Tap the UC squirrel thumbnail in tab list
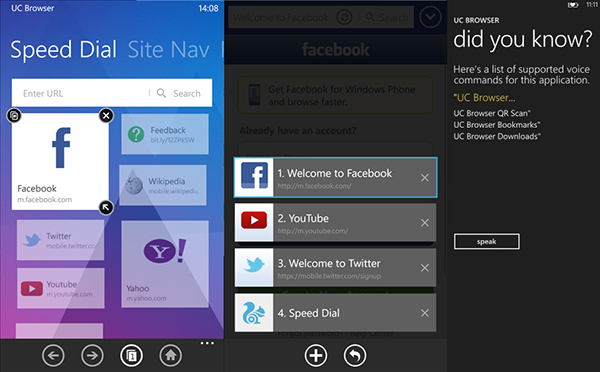The width and height of the screenshot is (600, 372). pos(254,313)
